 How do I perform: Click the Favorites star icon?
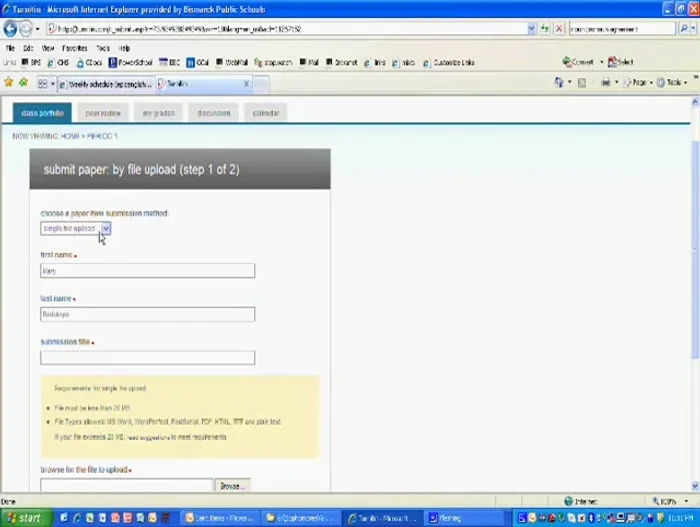click(9, 83)
